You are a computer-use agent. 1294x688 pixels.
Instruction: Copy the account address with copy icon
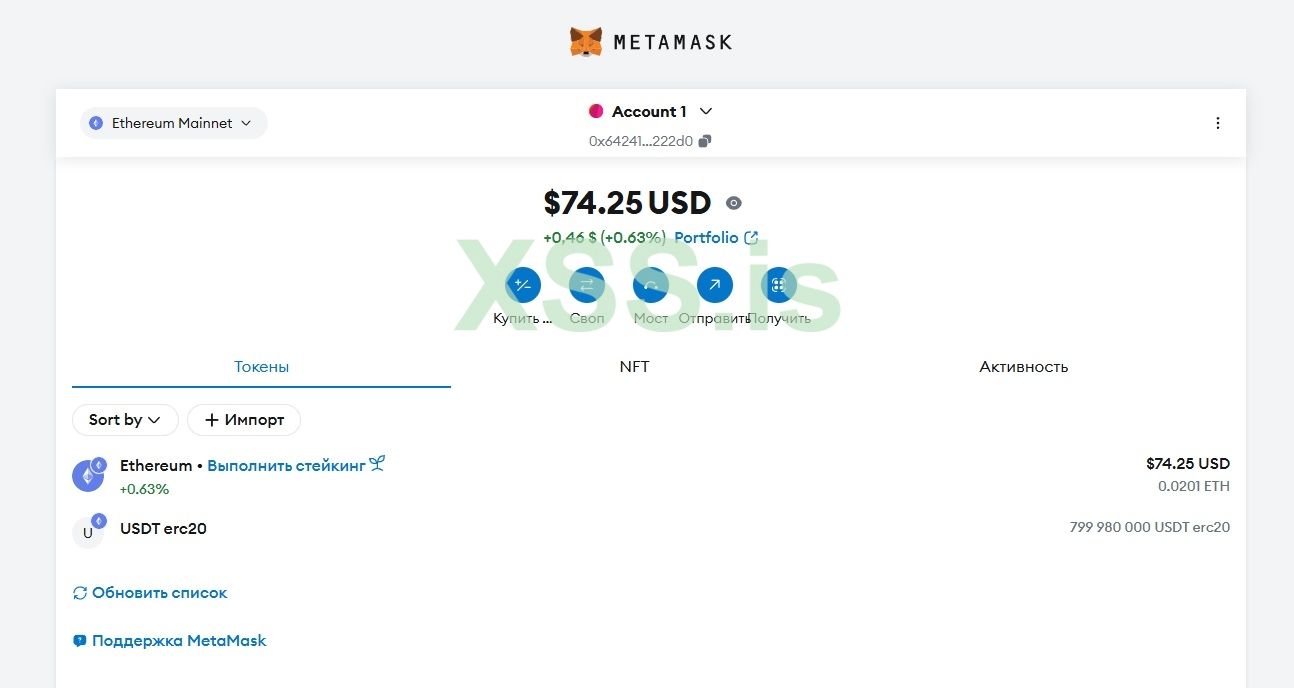click(705, 141)
